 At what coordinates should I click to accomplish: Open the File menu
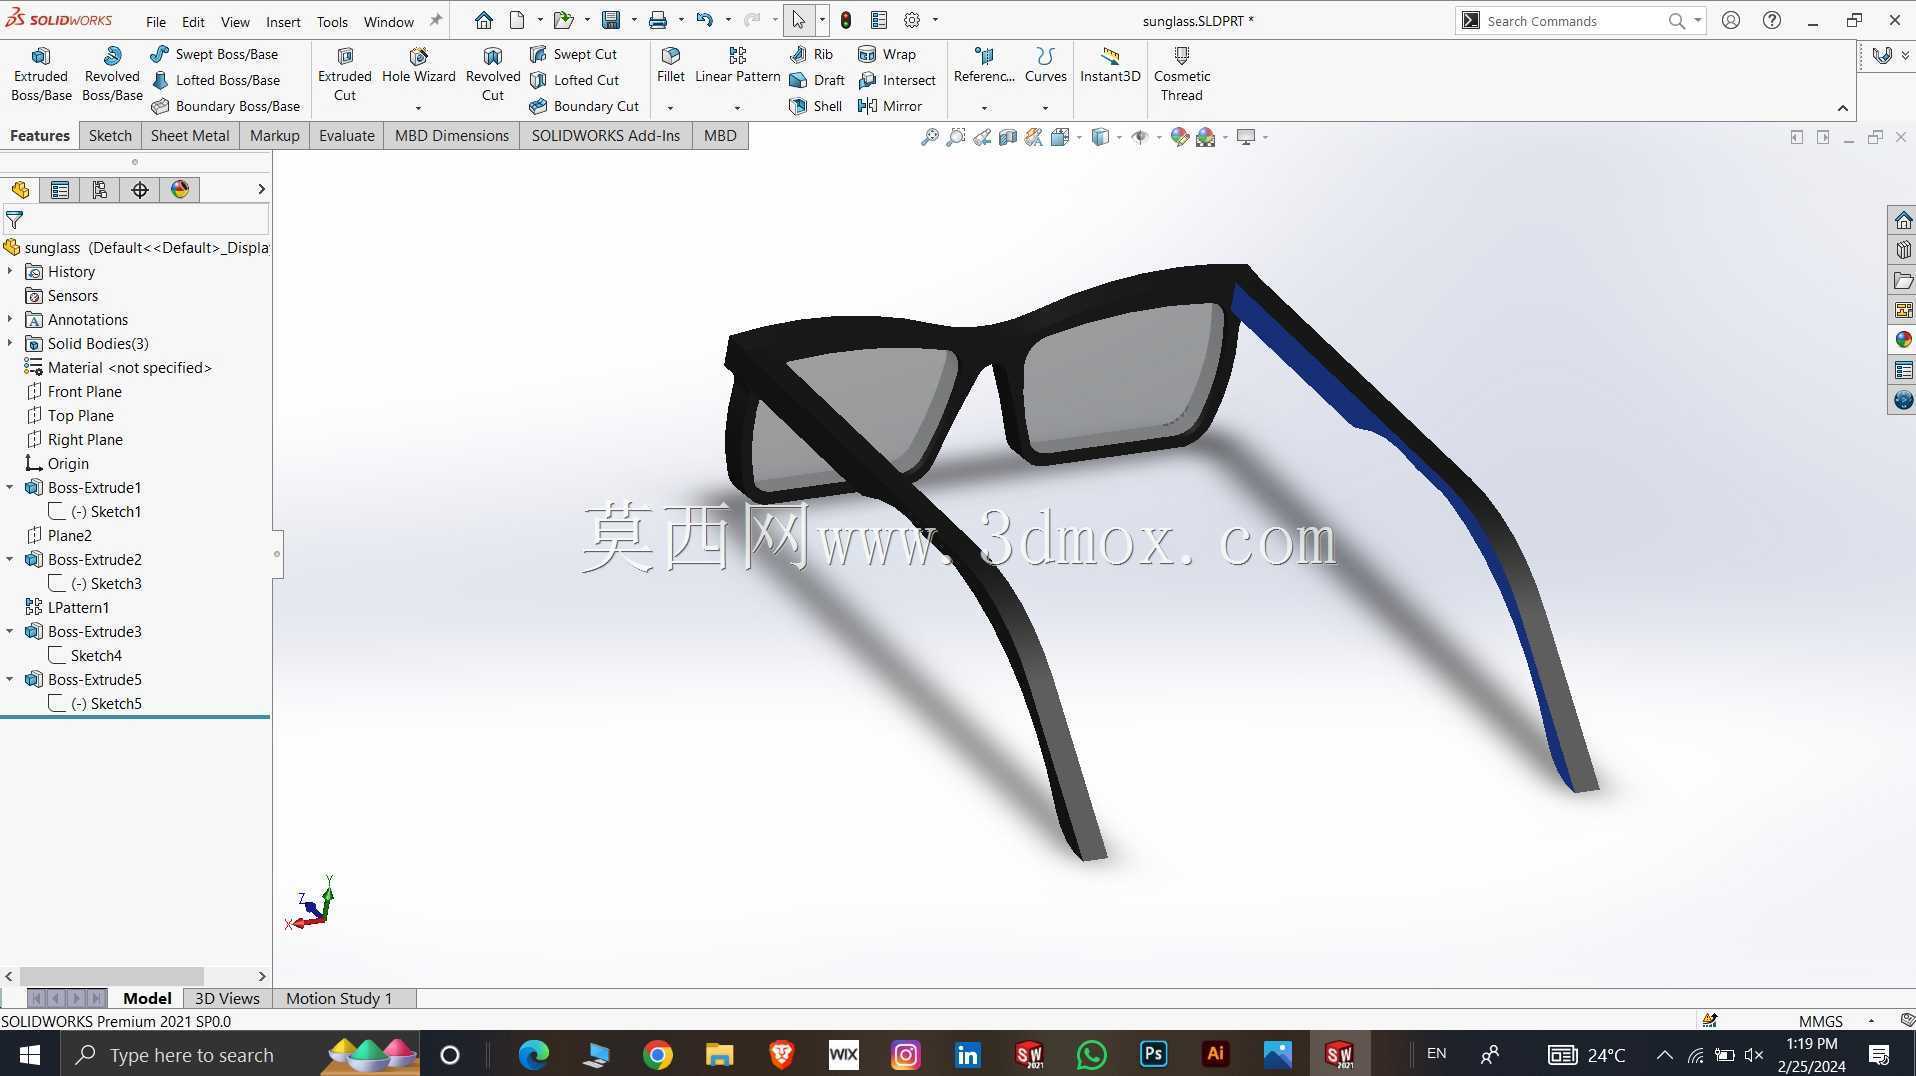coord(156,21)
